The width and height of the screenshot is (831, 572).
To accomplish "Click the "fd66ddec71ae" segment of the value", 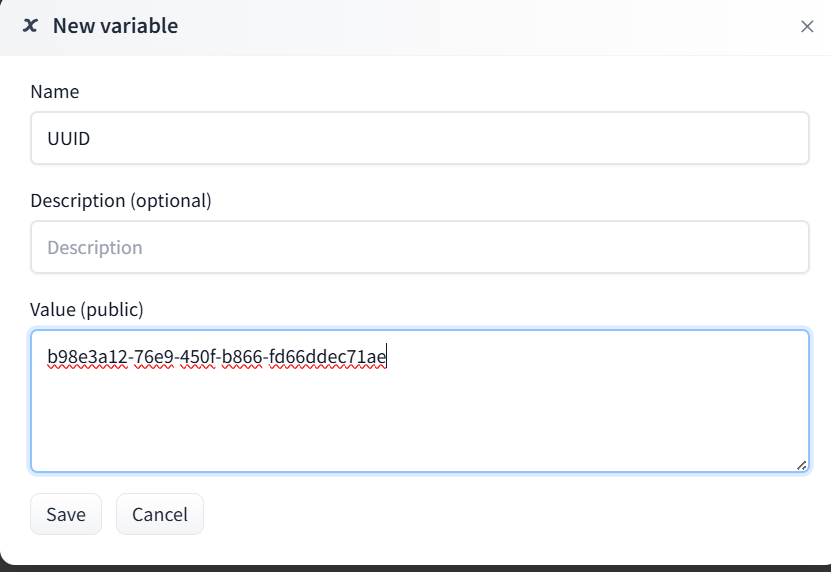I will [327, 357].
